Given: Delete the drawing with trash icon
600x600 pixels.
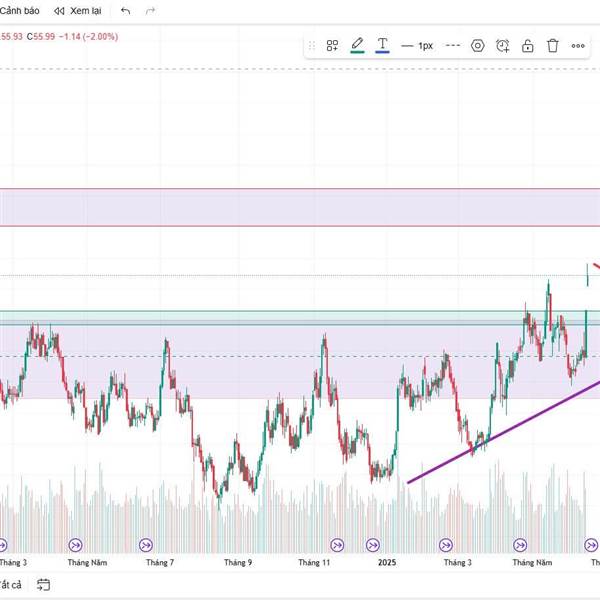Looking at the screenshot, I should (x=553, y=46).
